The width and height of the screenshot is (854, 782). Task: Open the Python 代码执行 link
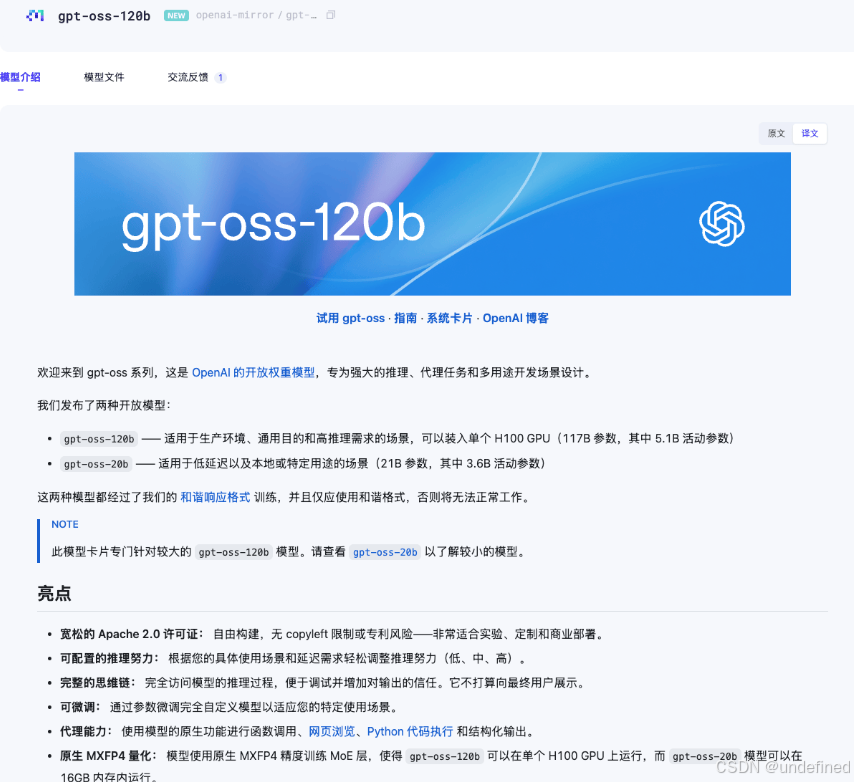coord(410,731)
